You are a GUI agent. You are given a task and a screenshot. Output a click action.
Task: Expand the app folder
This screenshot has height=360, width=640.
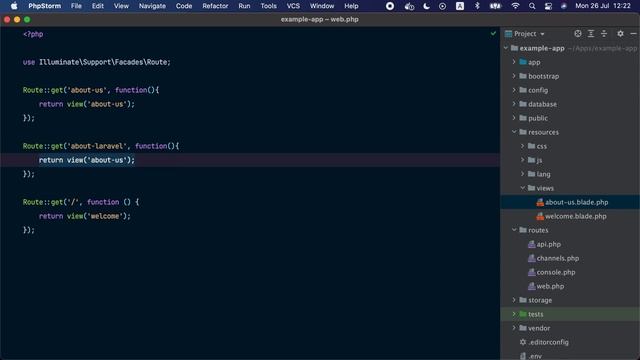[514, 62]
